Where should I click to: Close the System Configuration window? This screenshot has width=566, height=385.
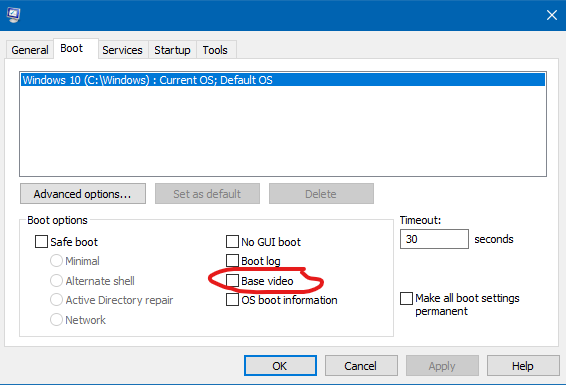click(x=552, y=15)
